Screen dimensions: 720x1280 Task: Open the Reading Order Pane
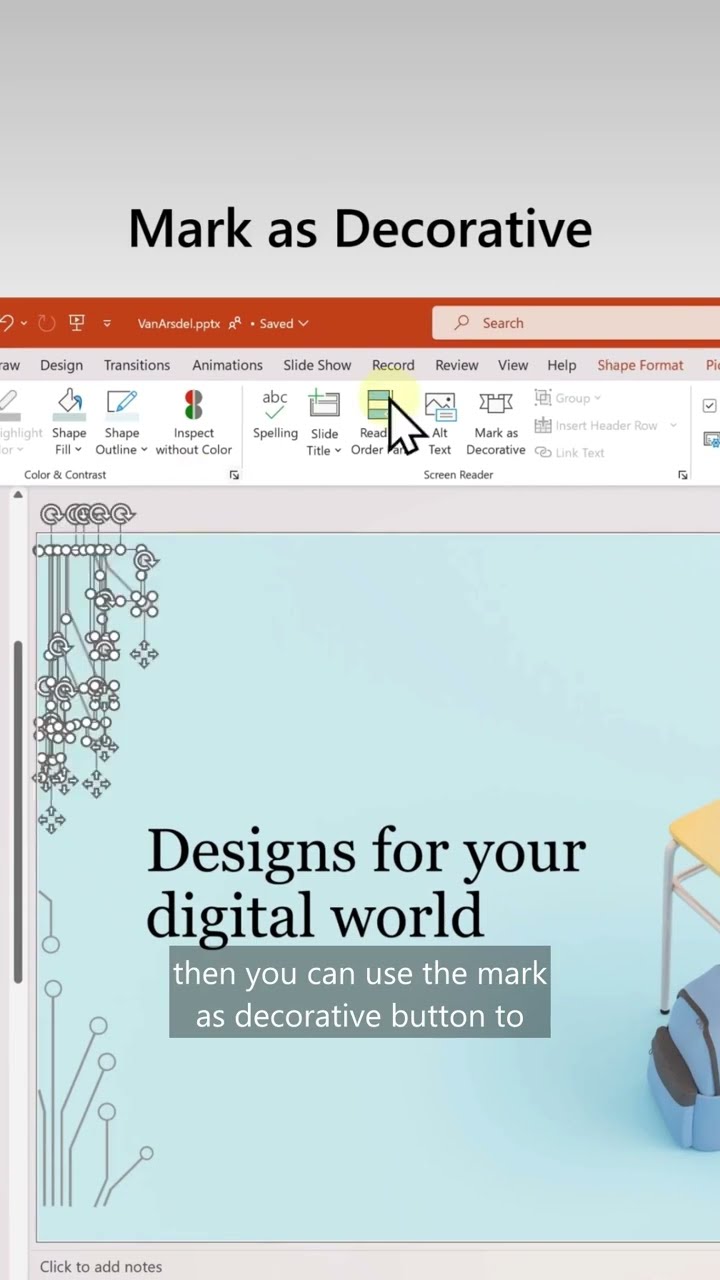click(x=381, y=424)
